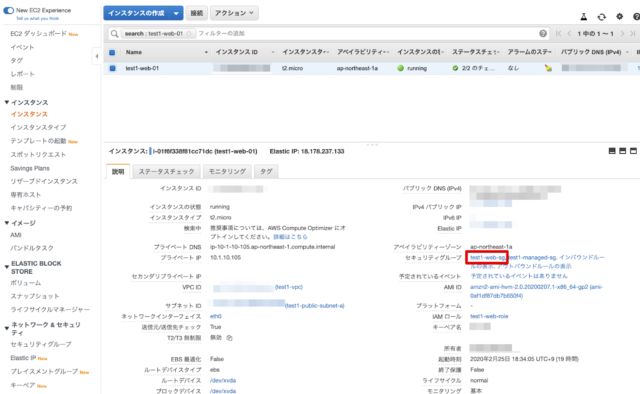Collapse the インスタンス sidebar section
640x394 pixels.
(7, 102)
